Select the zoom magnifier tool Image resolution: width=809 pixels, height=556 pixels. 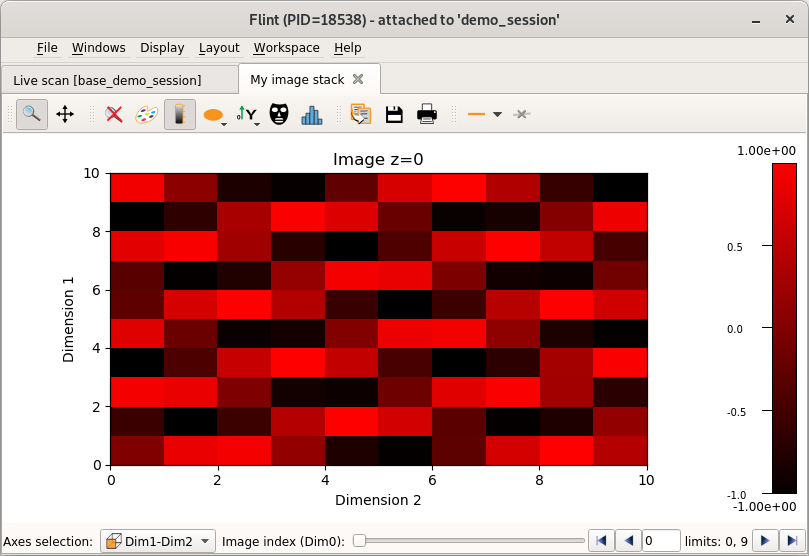32,114
